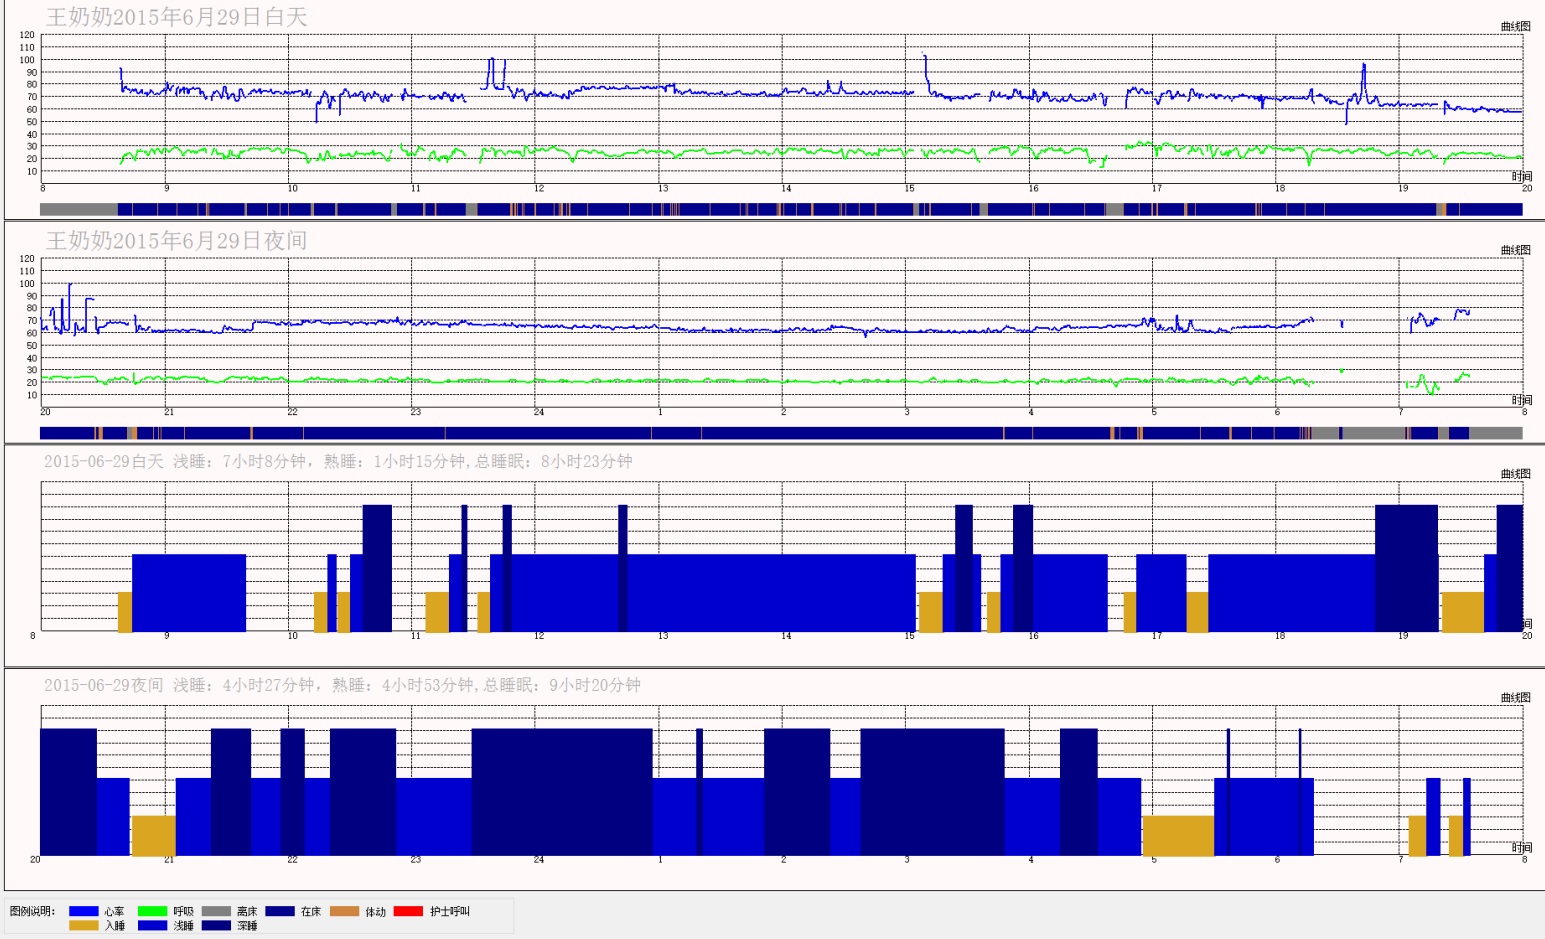This screenshot has height=939, width=1545.
Task: Click the 入睡 legend text
Action: [x=114, y=926]
